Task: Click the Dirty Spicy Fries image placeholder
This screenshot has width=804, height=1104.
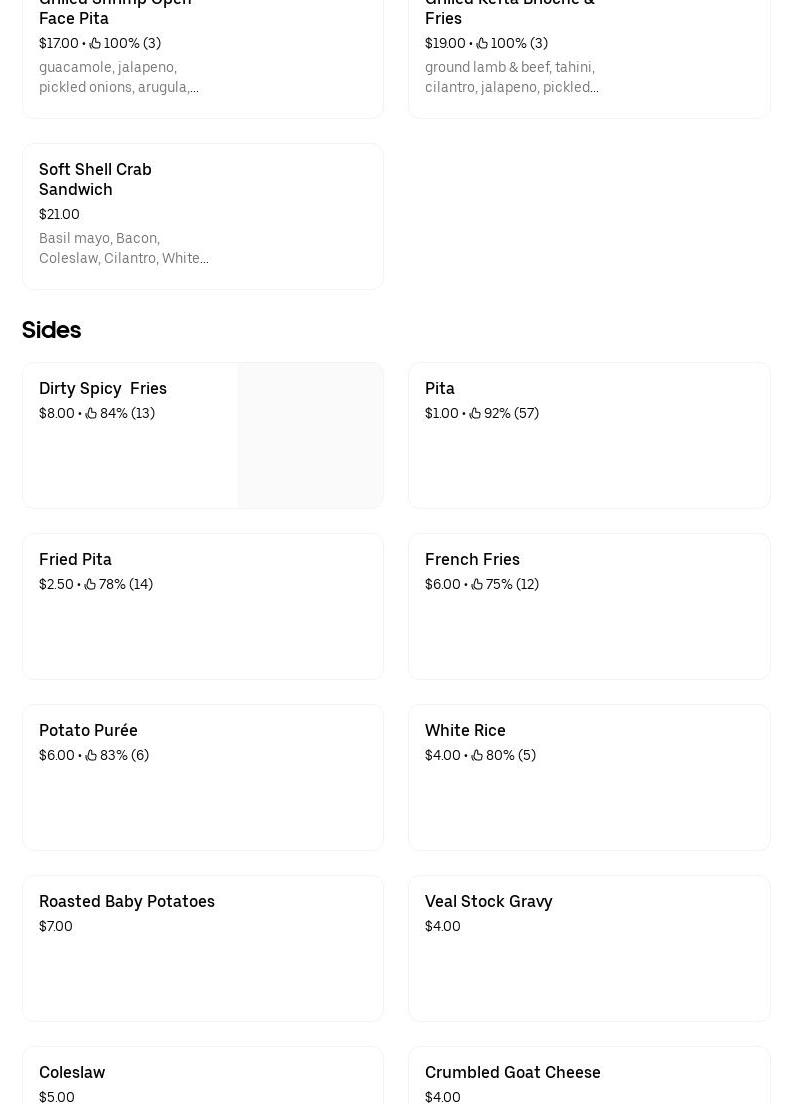Action: (310, 436)
